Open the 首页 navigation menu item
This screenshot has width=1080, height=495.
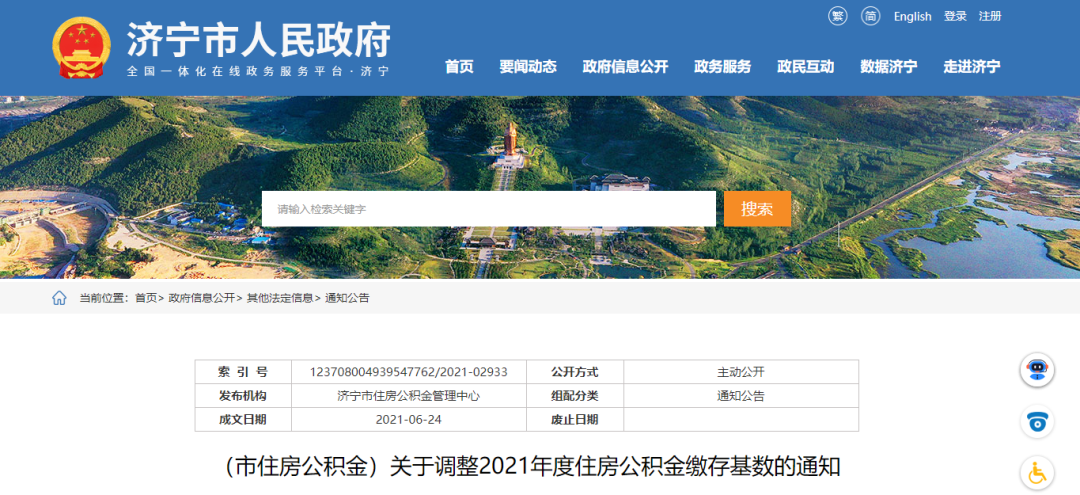tap(459, 67)
